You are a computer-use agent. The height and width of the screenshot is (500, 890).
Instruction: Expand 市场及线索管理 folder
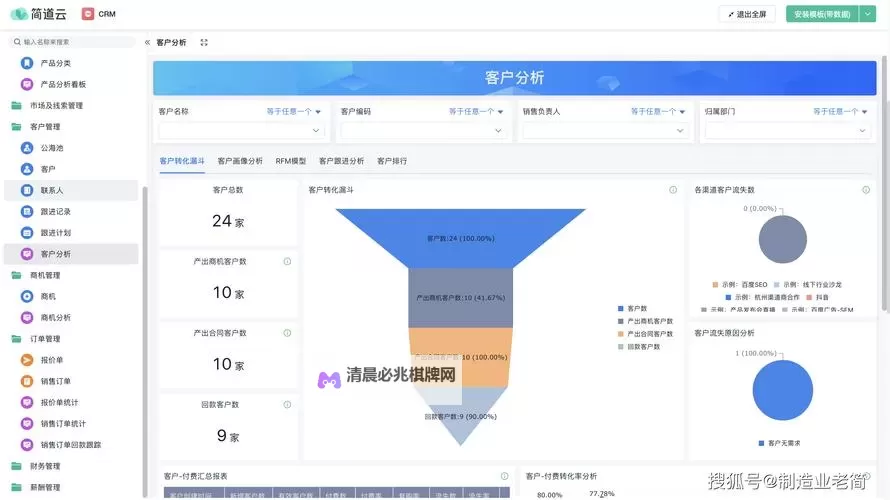[49, 106]
